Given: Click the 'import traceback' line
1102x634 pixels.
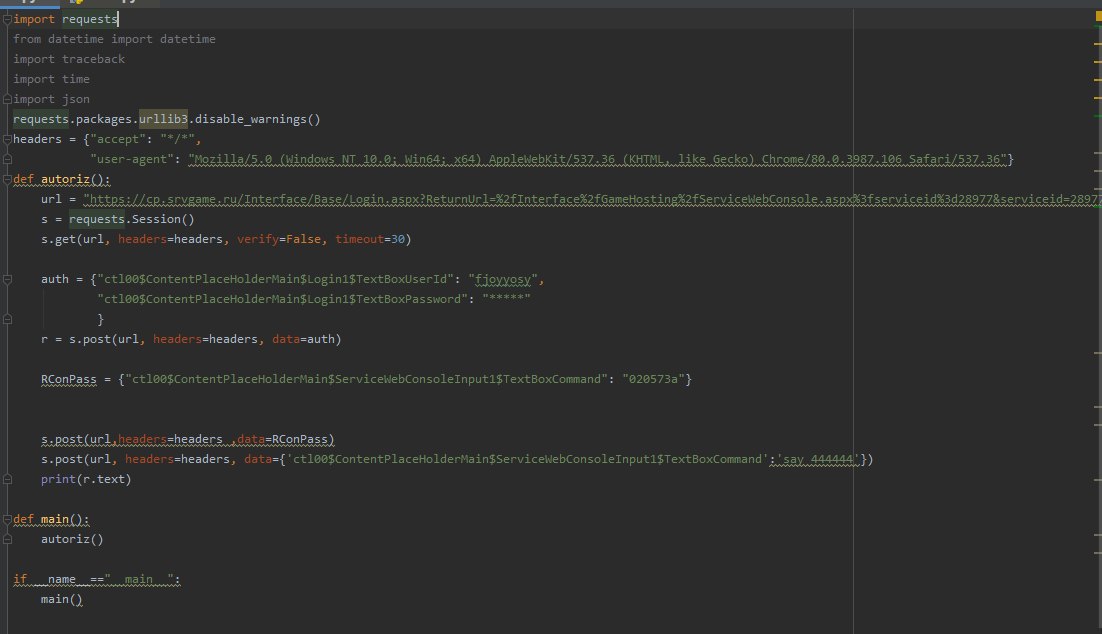Looking at the screenshot, I should (69, 59).
